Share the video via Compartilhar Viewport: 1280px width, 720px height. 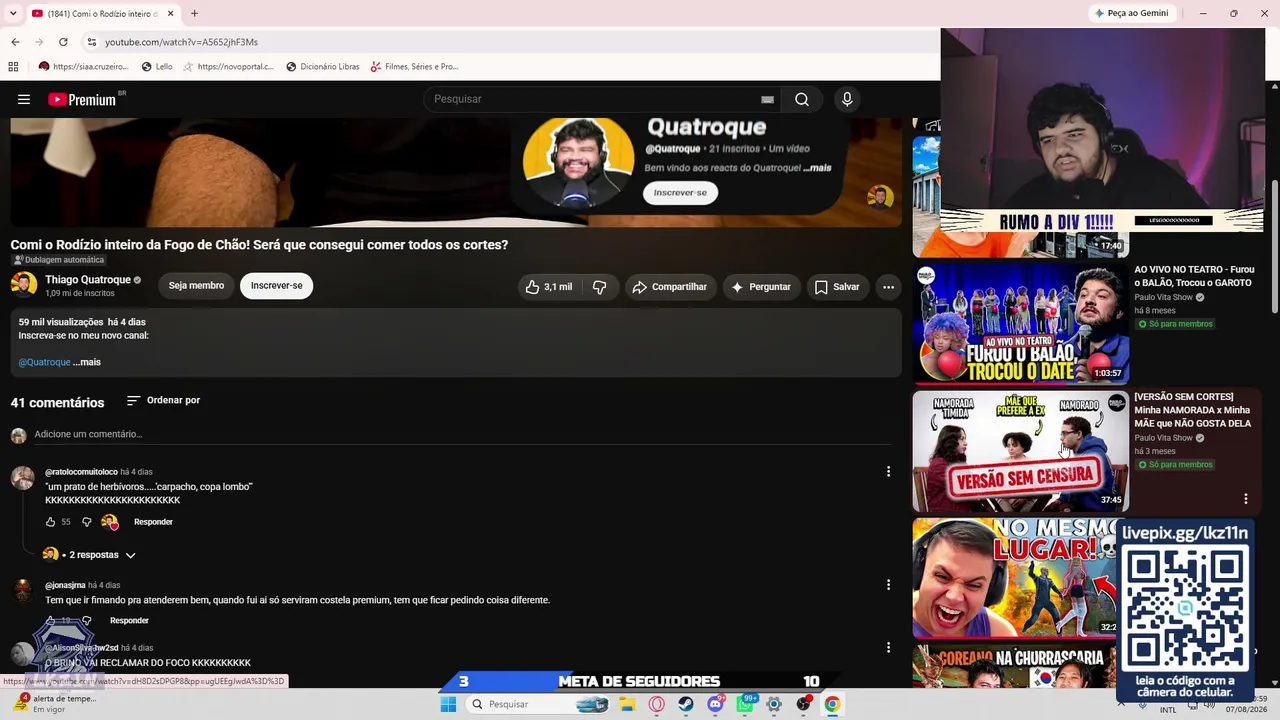(670, 287)
